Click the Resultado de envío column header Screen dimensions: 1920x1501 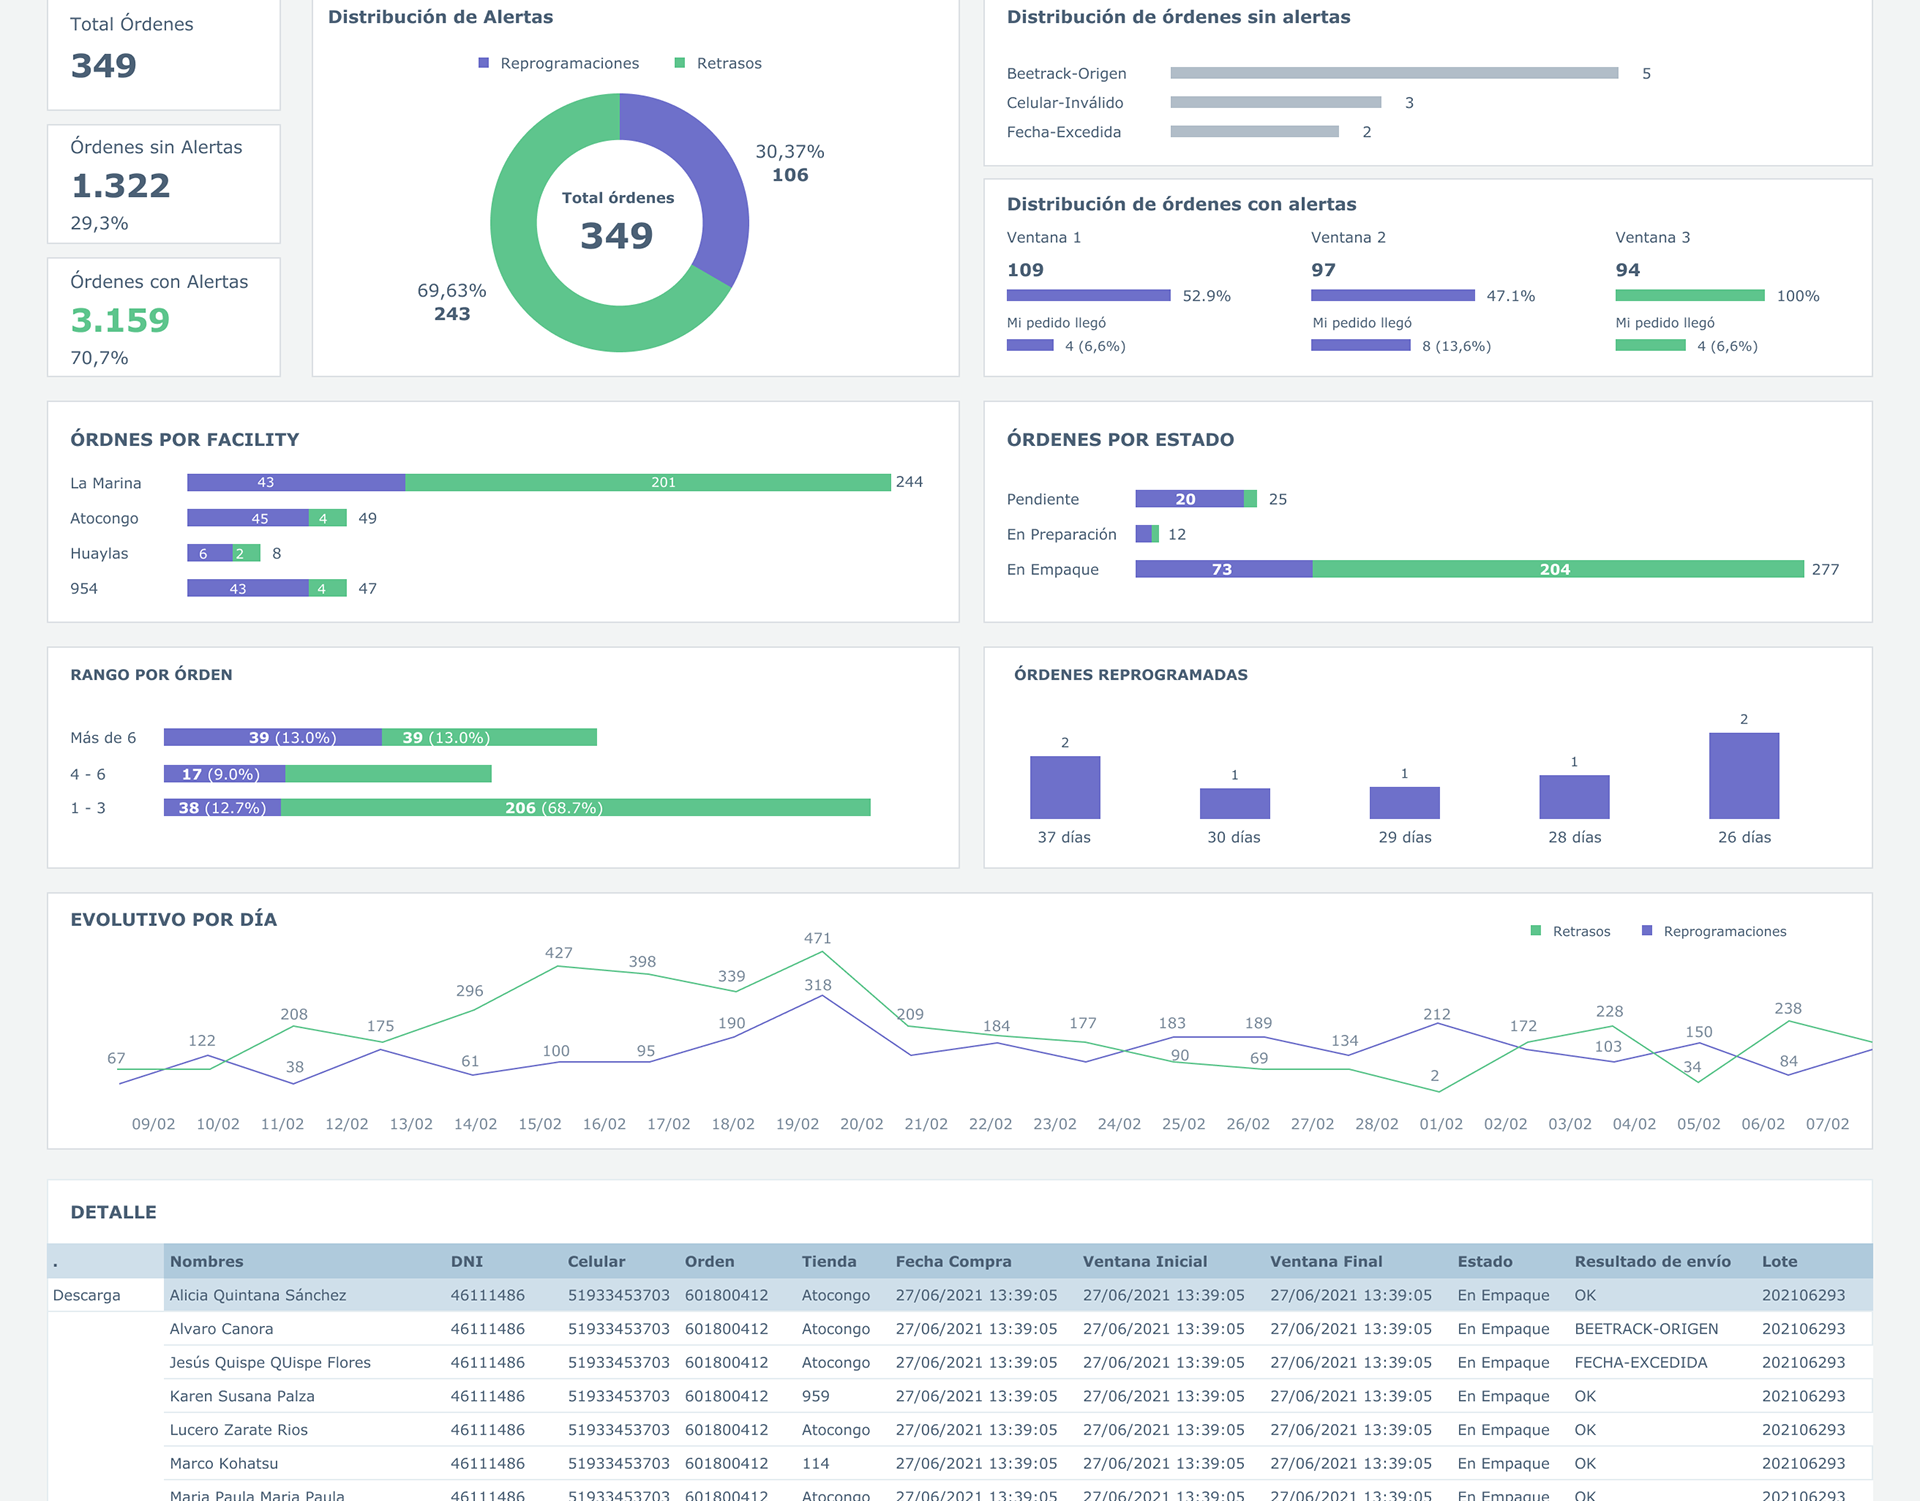pos(1652,1261)
